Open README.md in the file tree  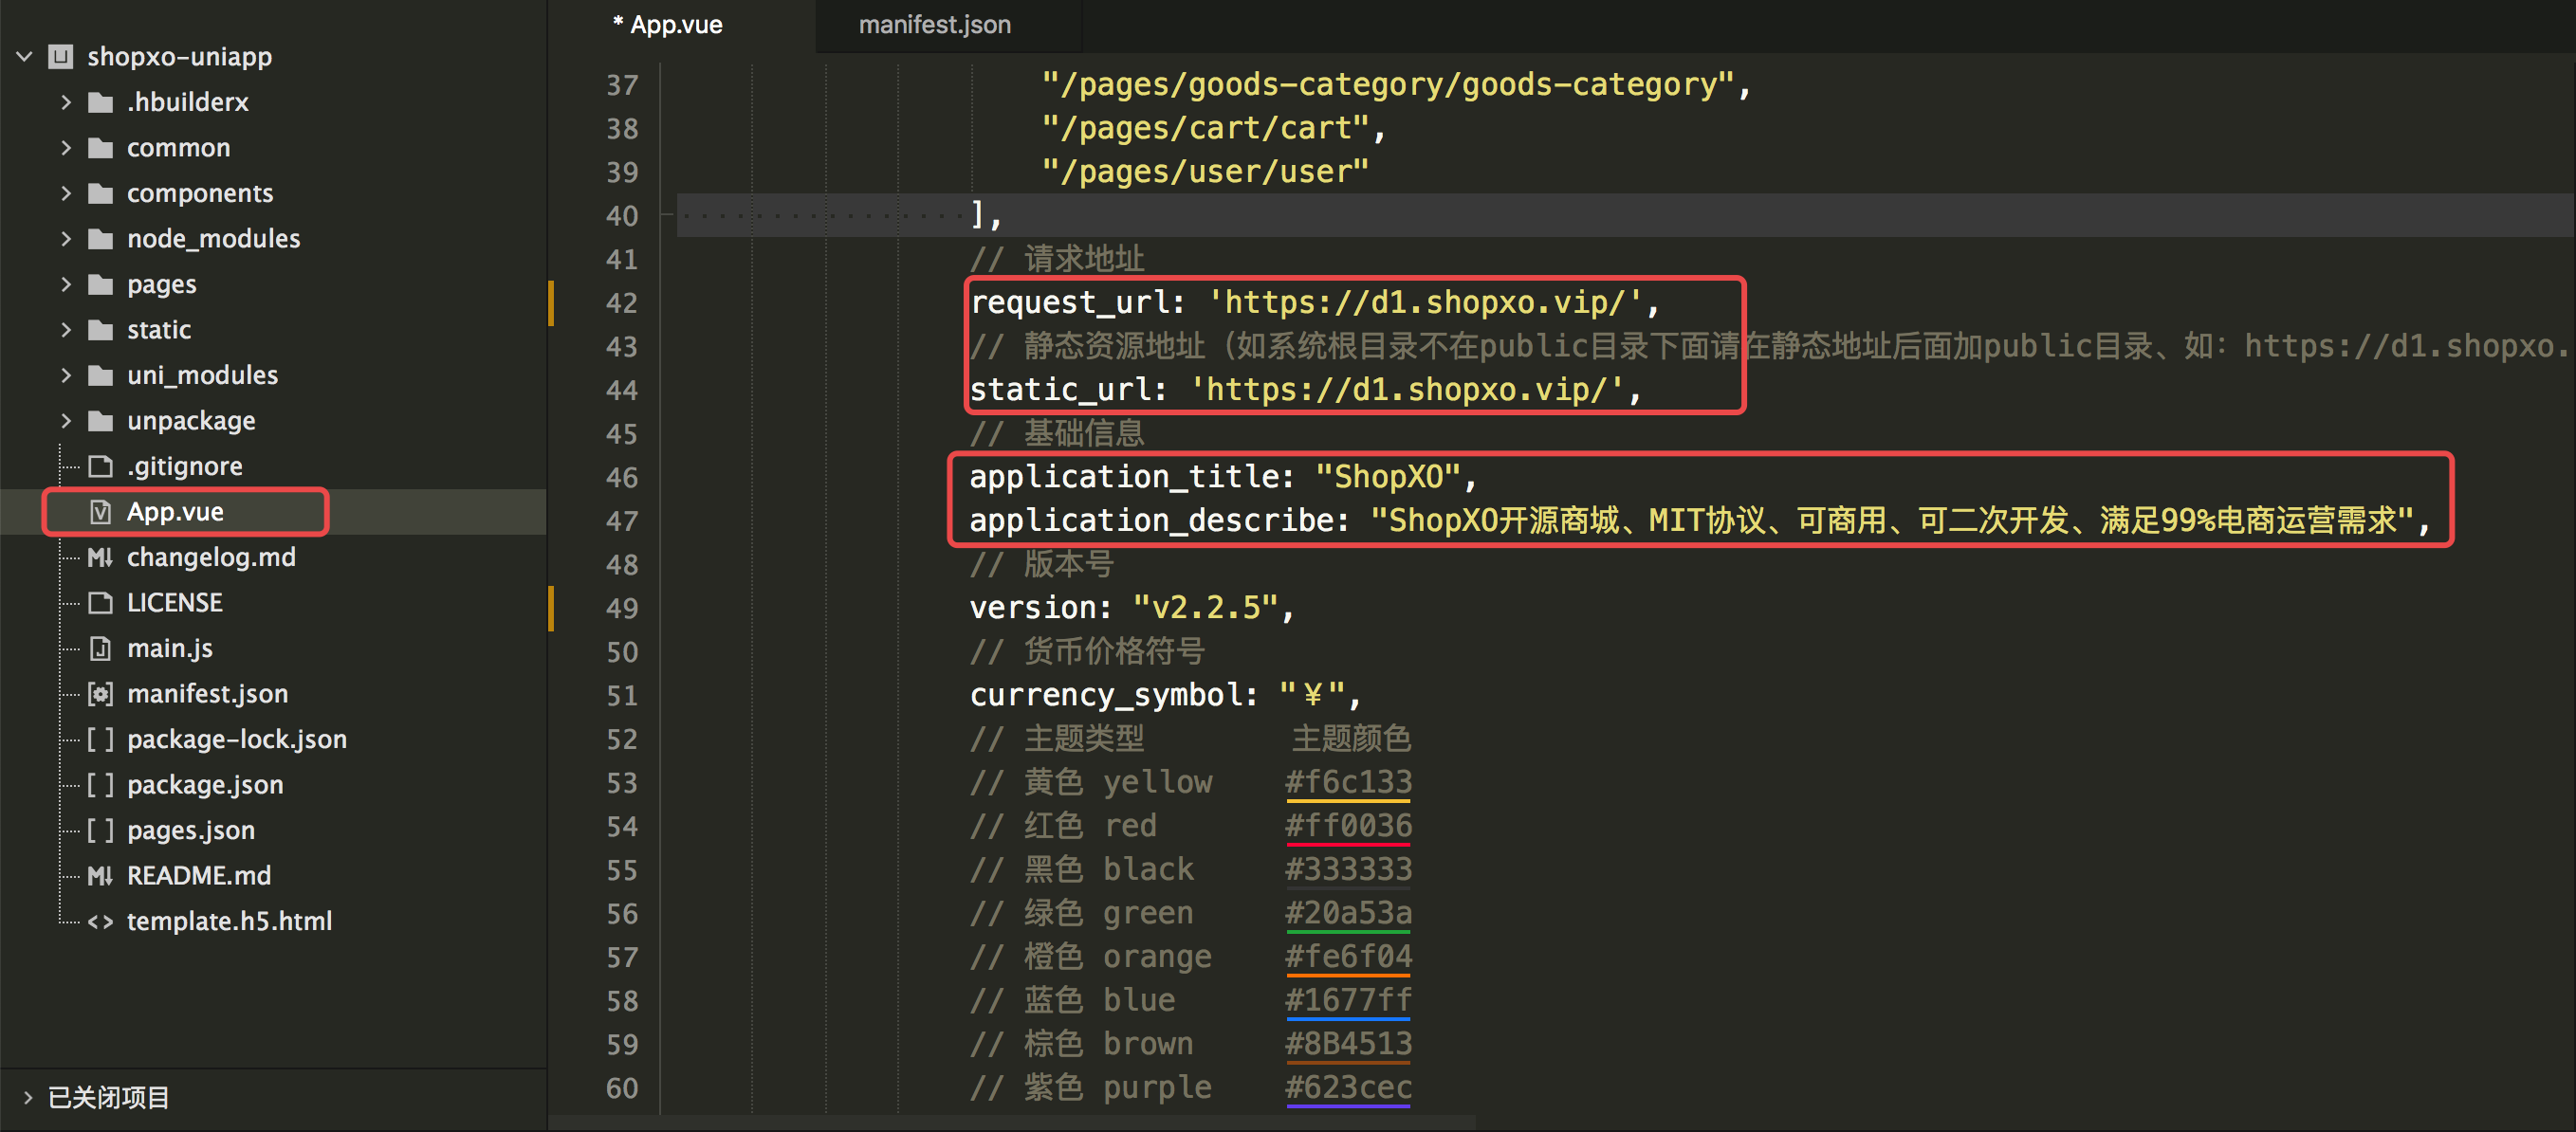click(x=198, y=876)
